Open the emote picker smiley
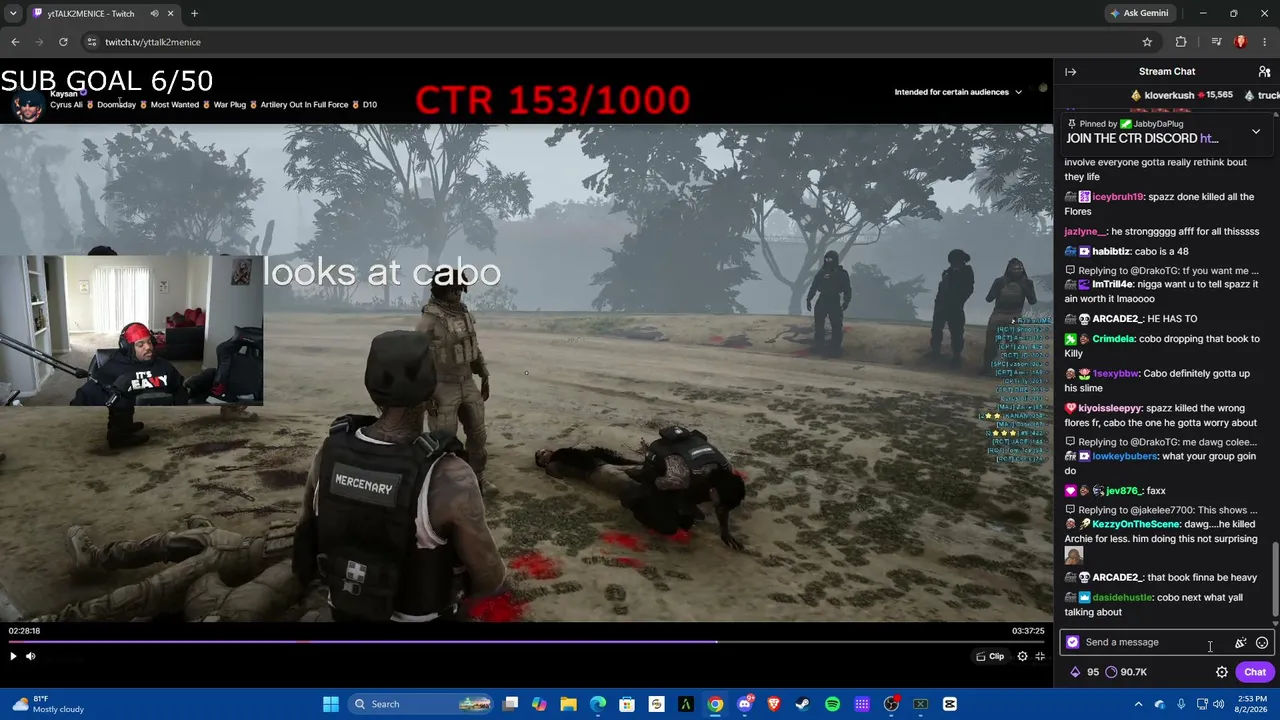1280x720 pixels. [1262, 643]
